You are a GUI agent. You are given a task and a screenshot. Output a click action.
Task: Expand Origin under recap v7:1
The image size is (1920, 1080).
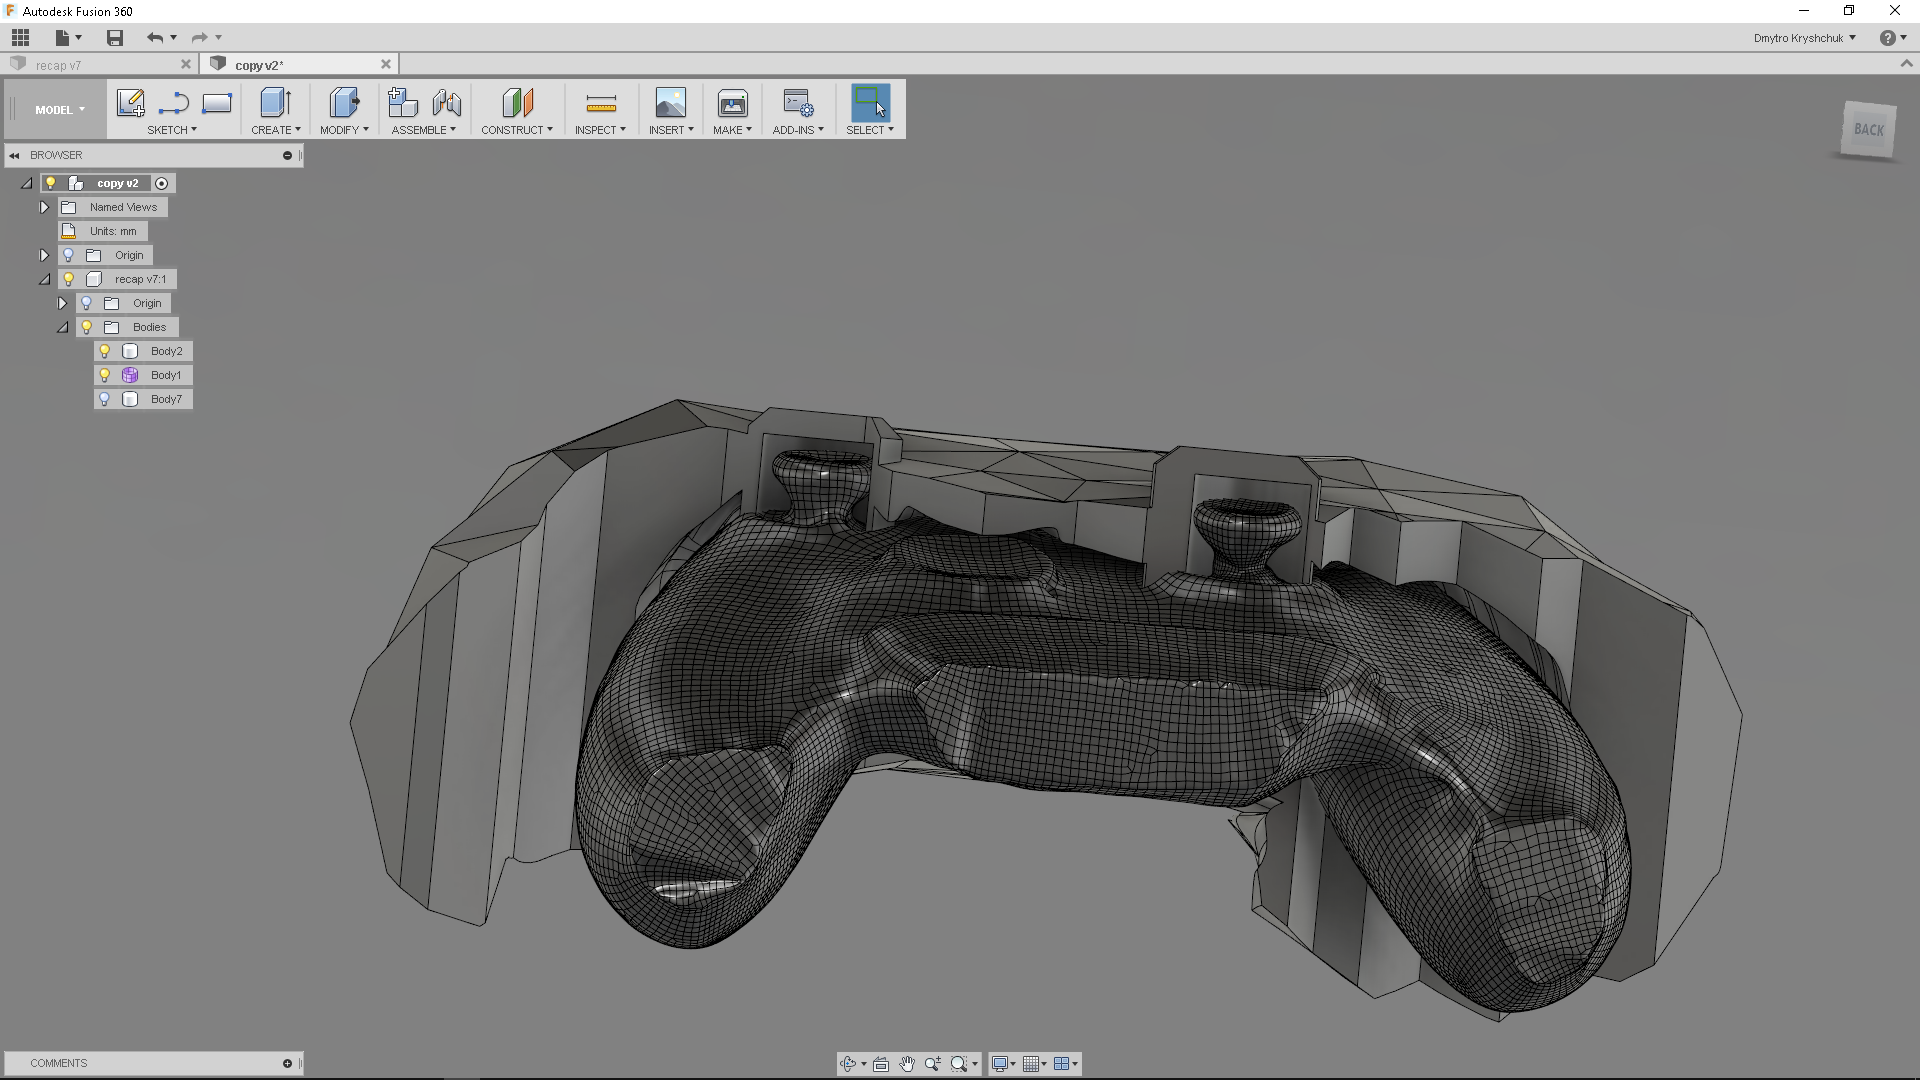(x=62, y=303)
